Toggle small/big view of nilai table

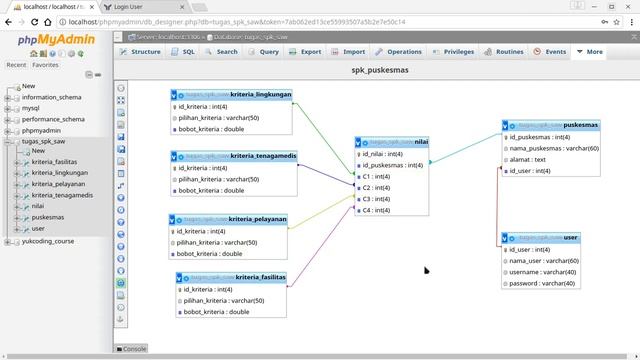358,142
